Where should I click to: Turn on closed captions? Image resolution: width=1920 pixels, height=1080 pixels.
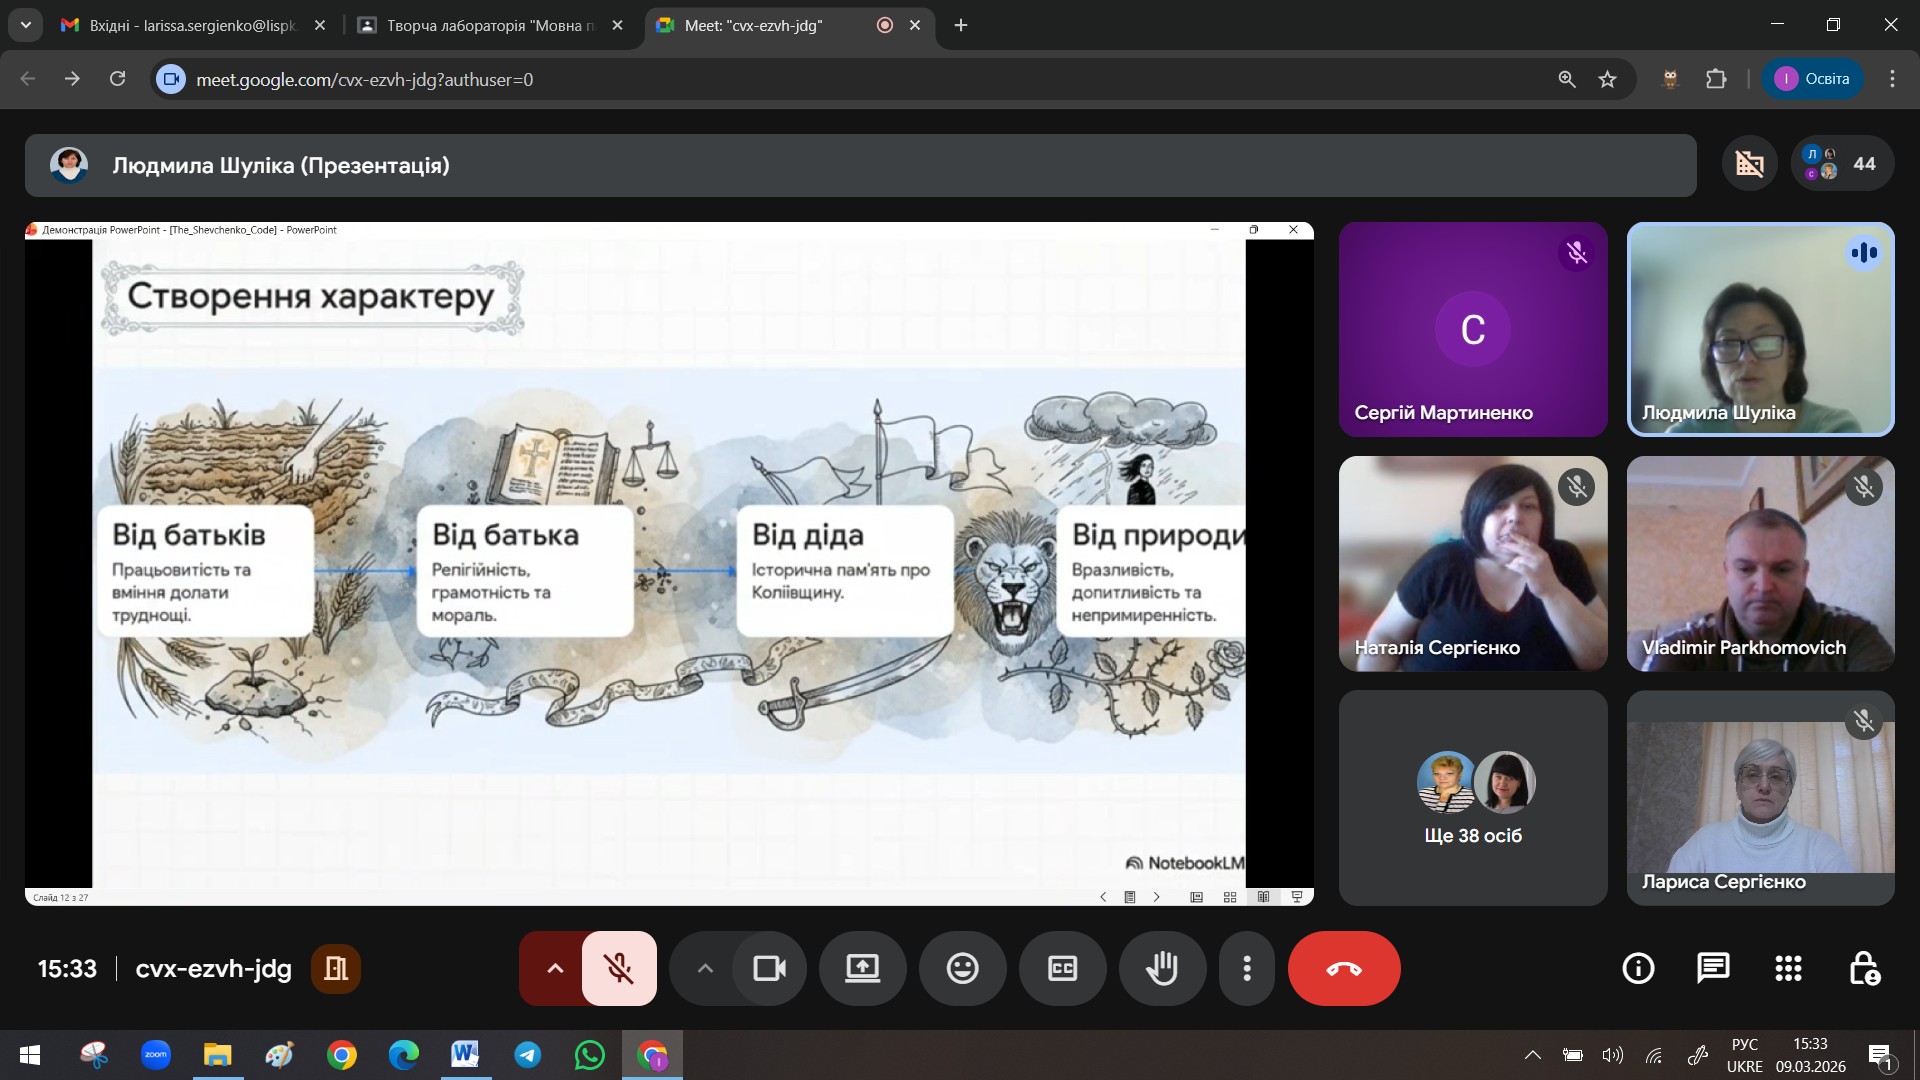coord(1062,968)
